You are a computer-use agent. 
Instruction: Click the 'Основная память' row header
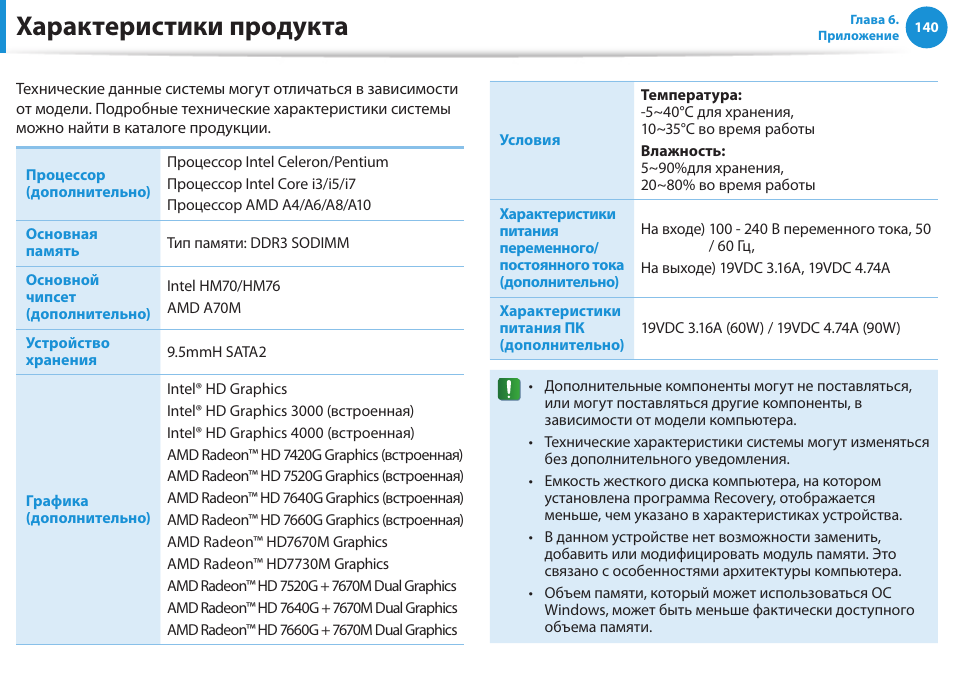coord(61,243)
